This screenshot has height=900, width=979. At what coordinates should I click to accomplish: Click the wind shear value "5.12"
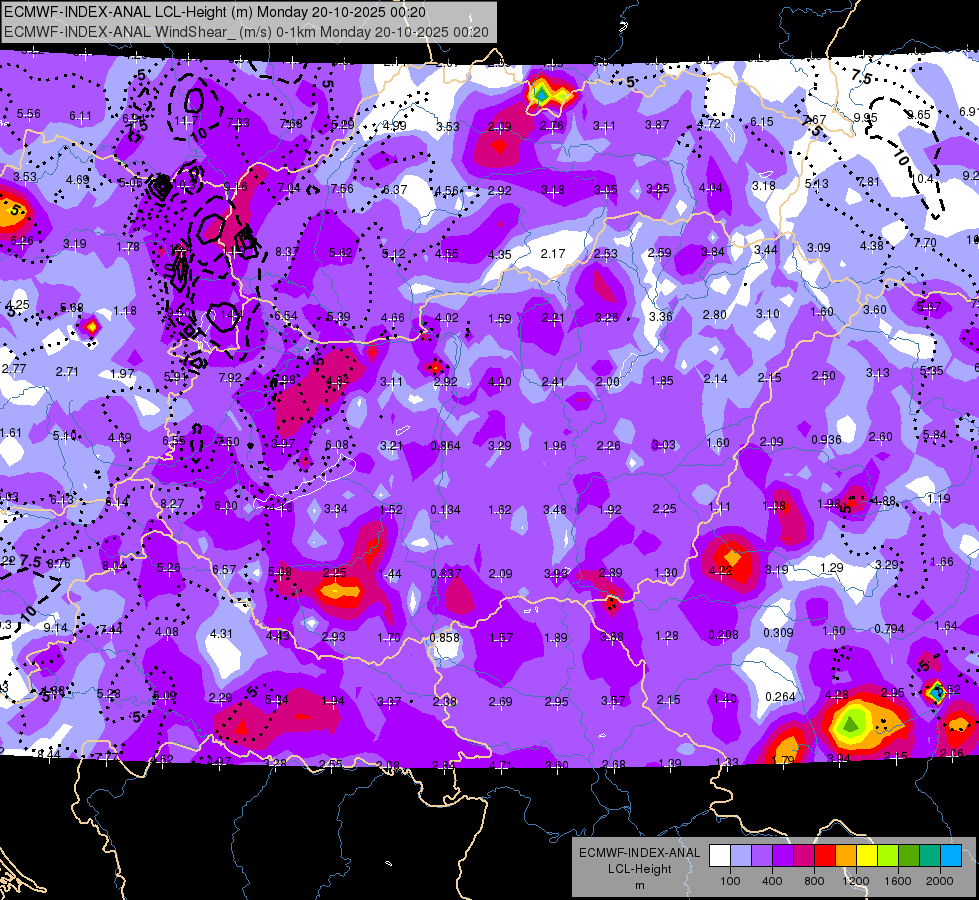pyautogui.click(x=393, y=254)
